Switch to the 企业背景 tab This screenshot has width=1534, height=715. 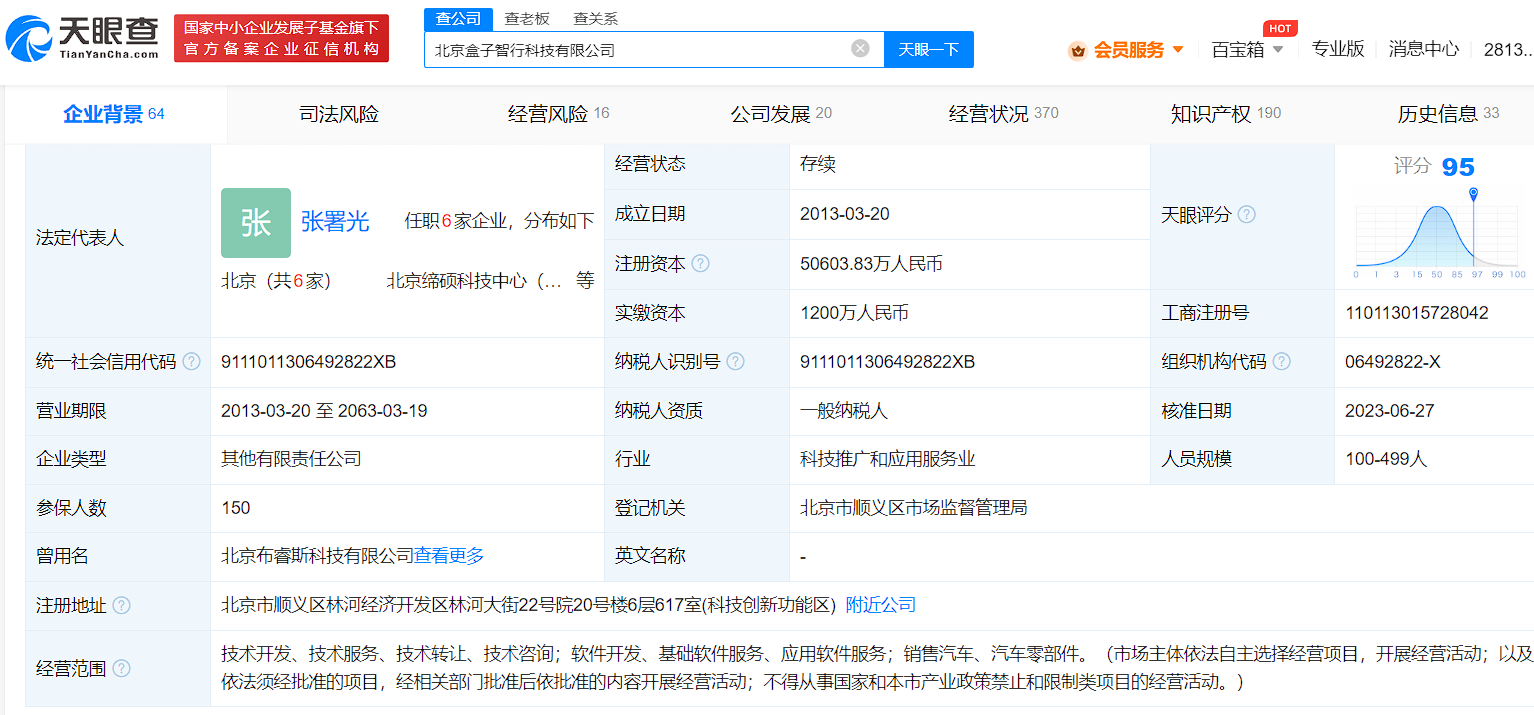tap(114, 114)
